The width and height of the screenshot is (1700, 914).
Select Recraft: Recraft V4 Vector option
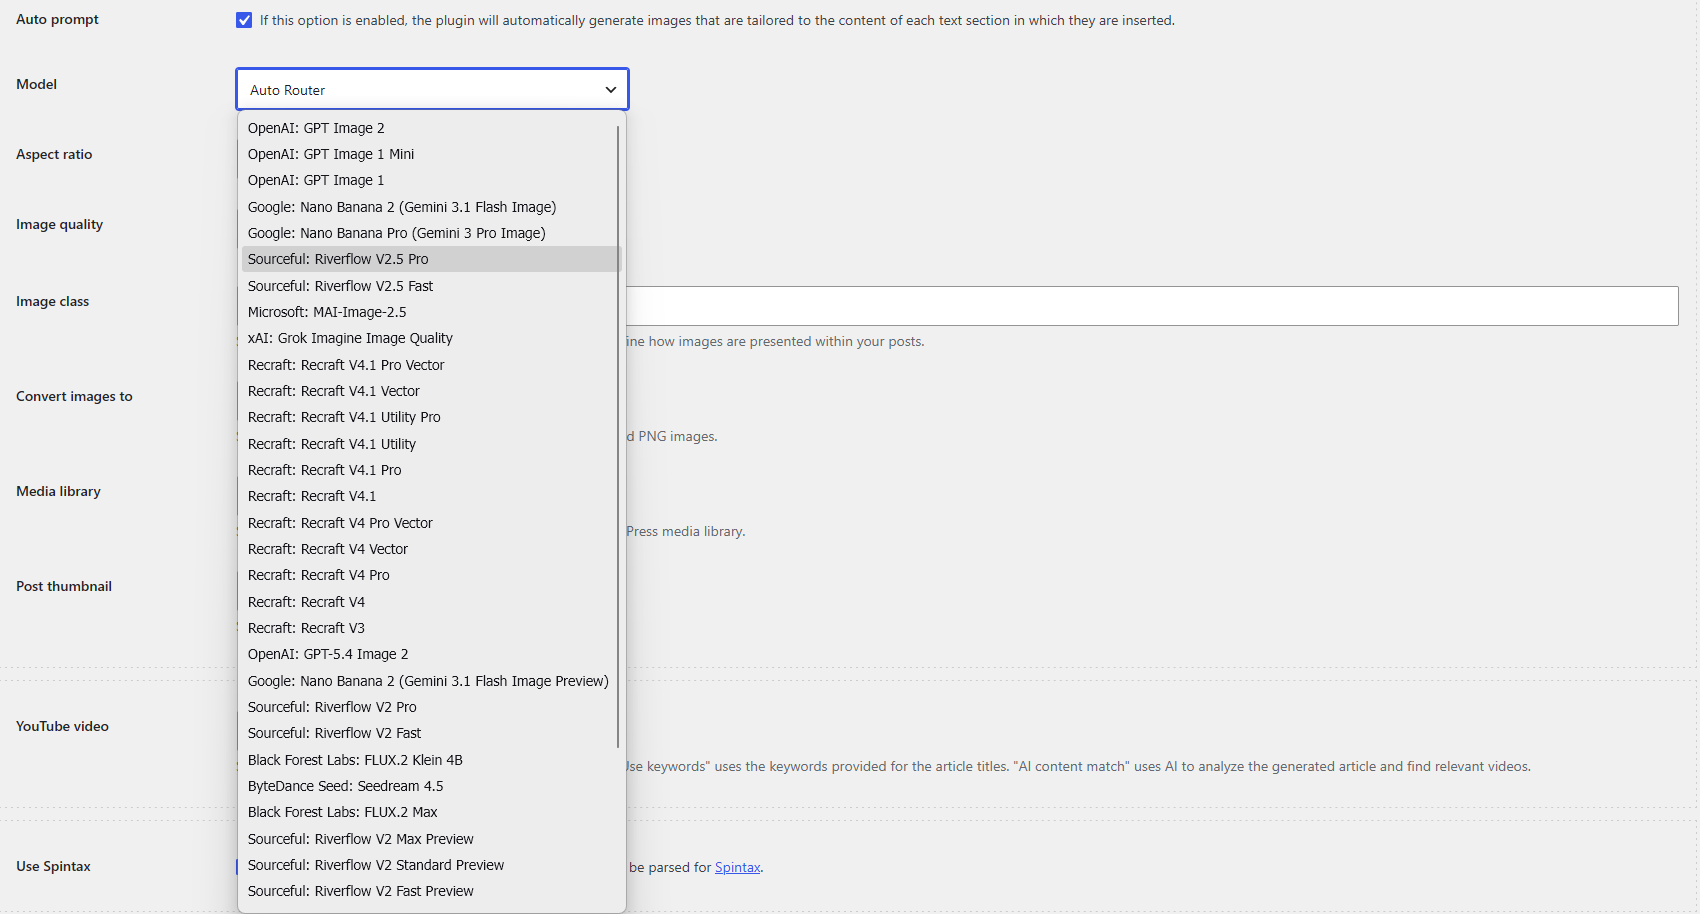[x=430, y=549]
